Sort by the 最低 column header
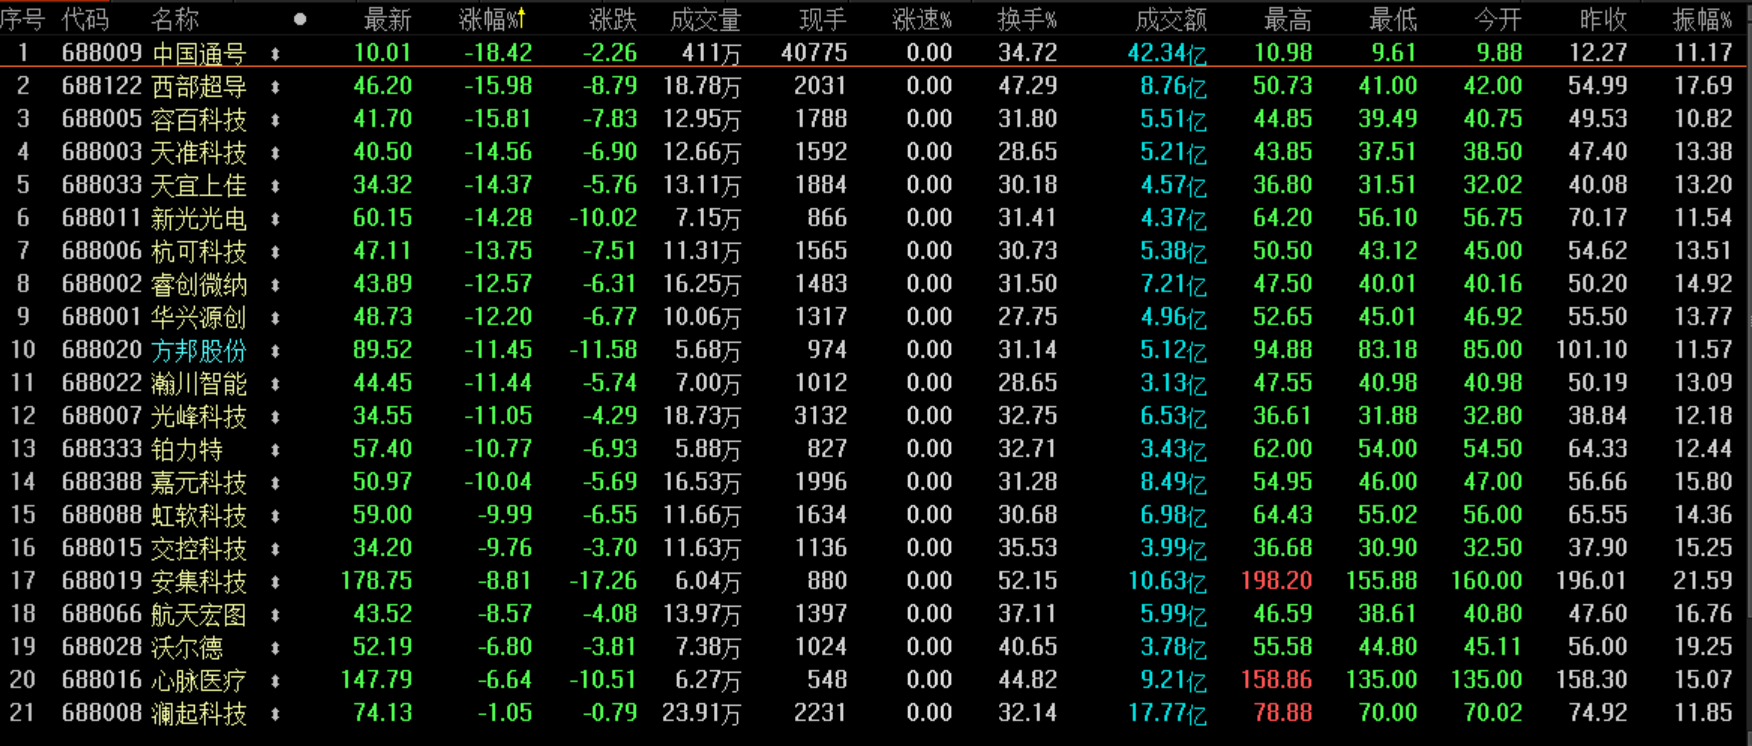This screenshot has height=746, width=1752. (x=1393, y=19)
